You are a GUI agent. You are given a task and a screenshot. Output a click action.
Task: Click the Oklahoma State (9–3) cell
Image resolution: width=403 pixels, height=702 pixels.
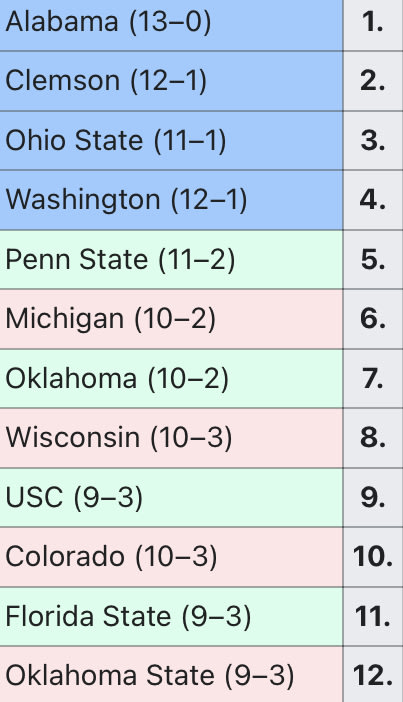coord(171,674)
